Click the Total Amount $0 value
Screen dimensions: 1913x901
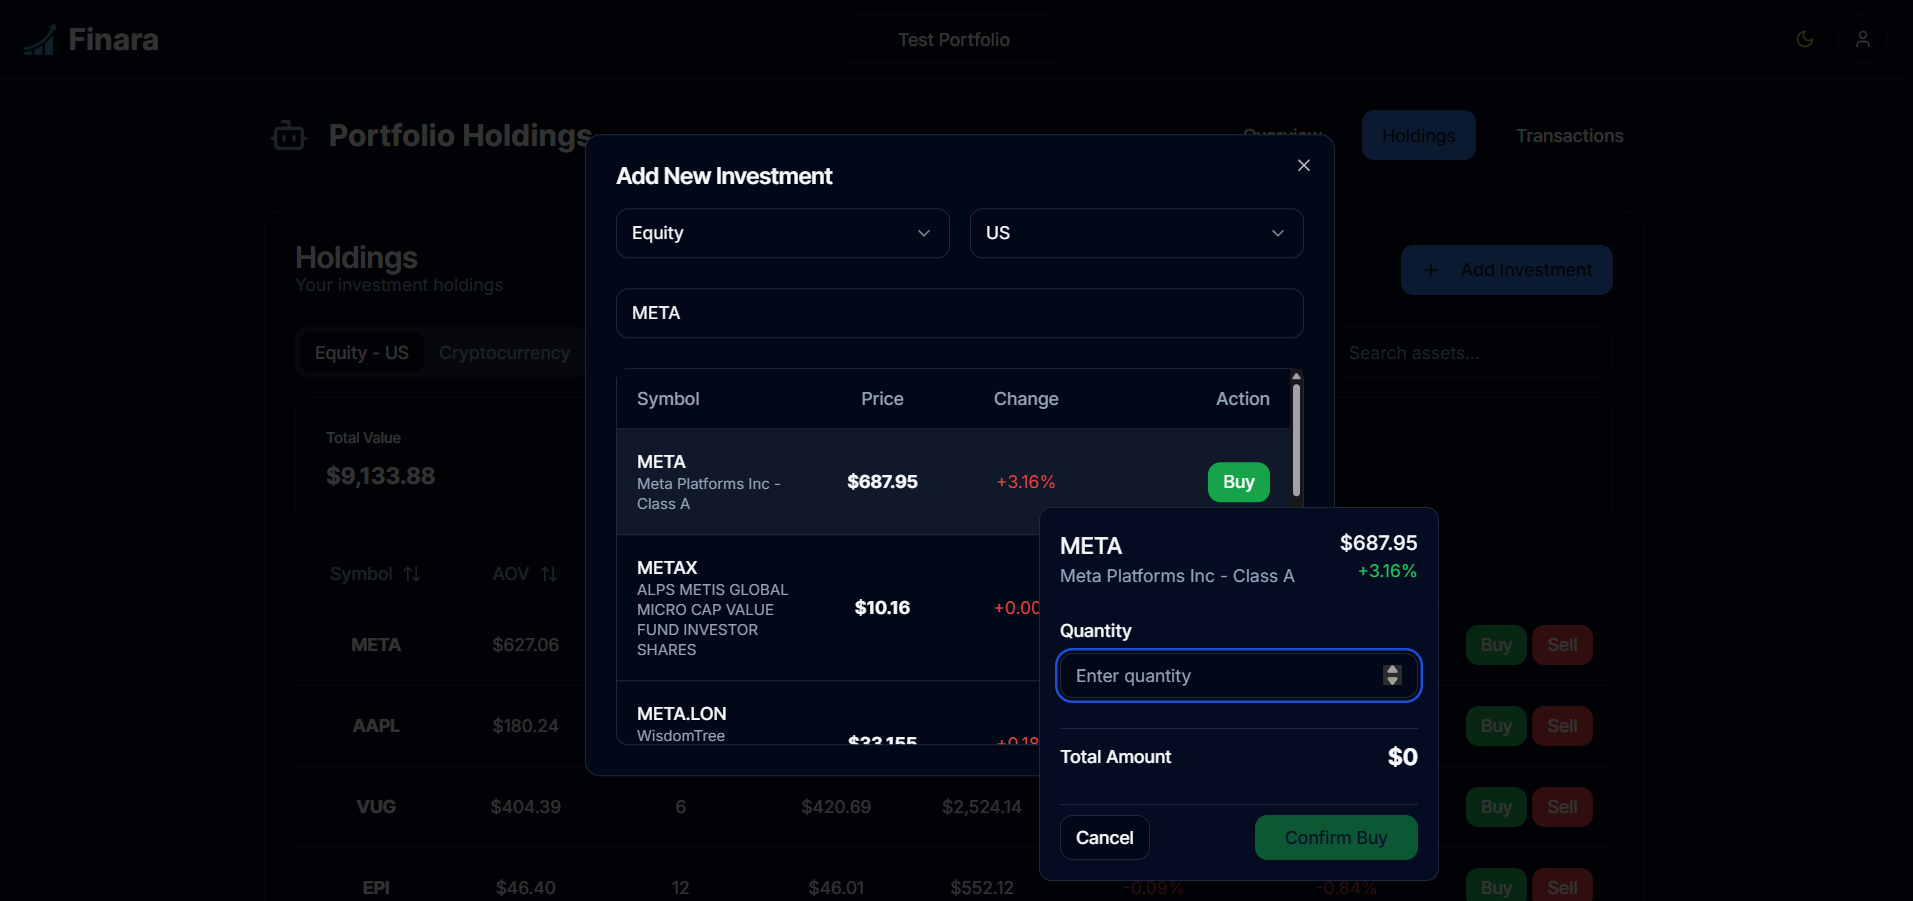point(1402,757)
